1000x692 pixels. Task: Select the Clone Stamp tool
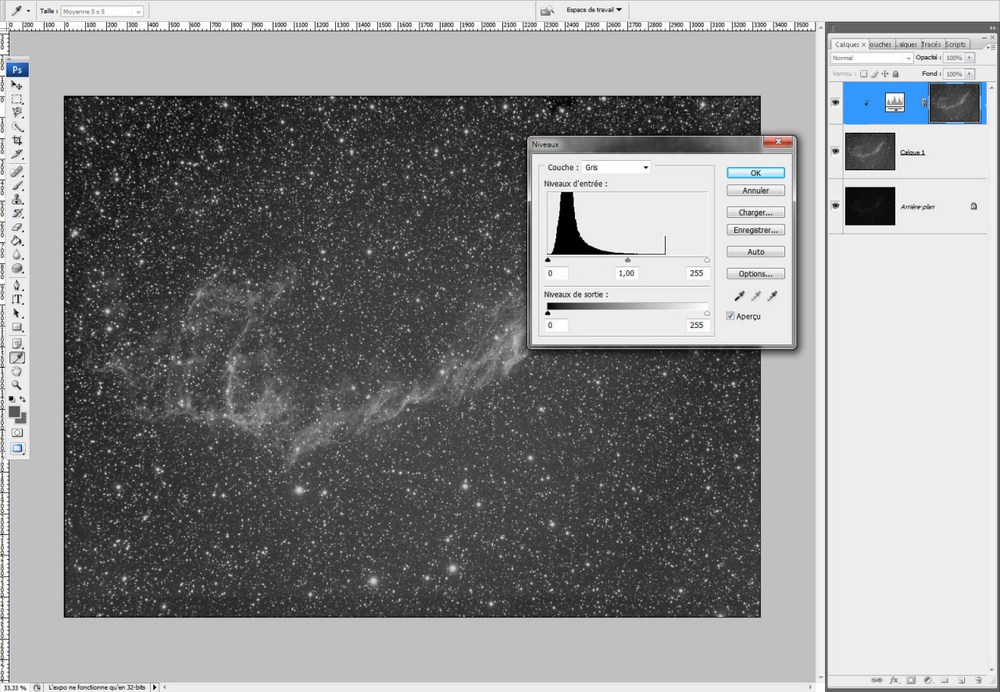coord(17,199)
